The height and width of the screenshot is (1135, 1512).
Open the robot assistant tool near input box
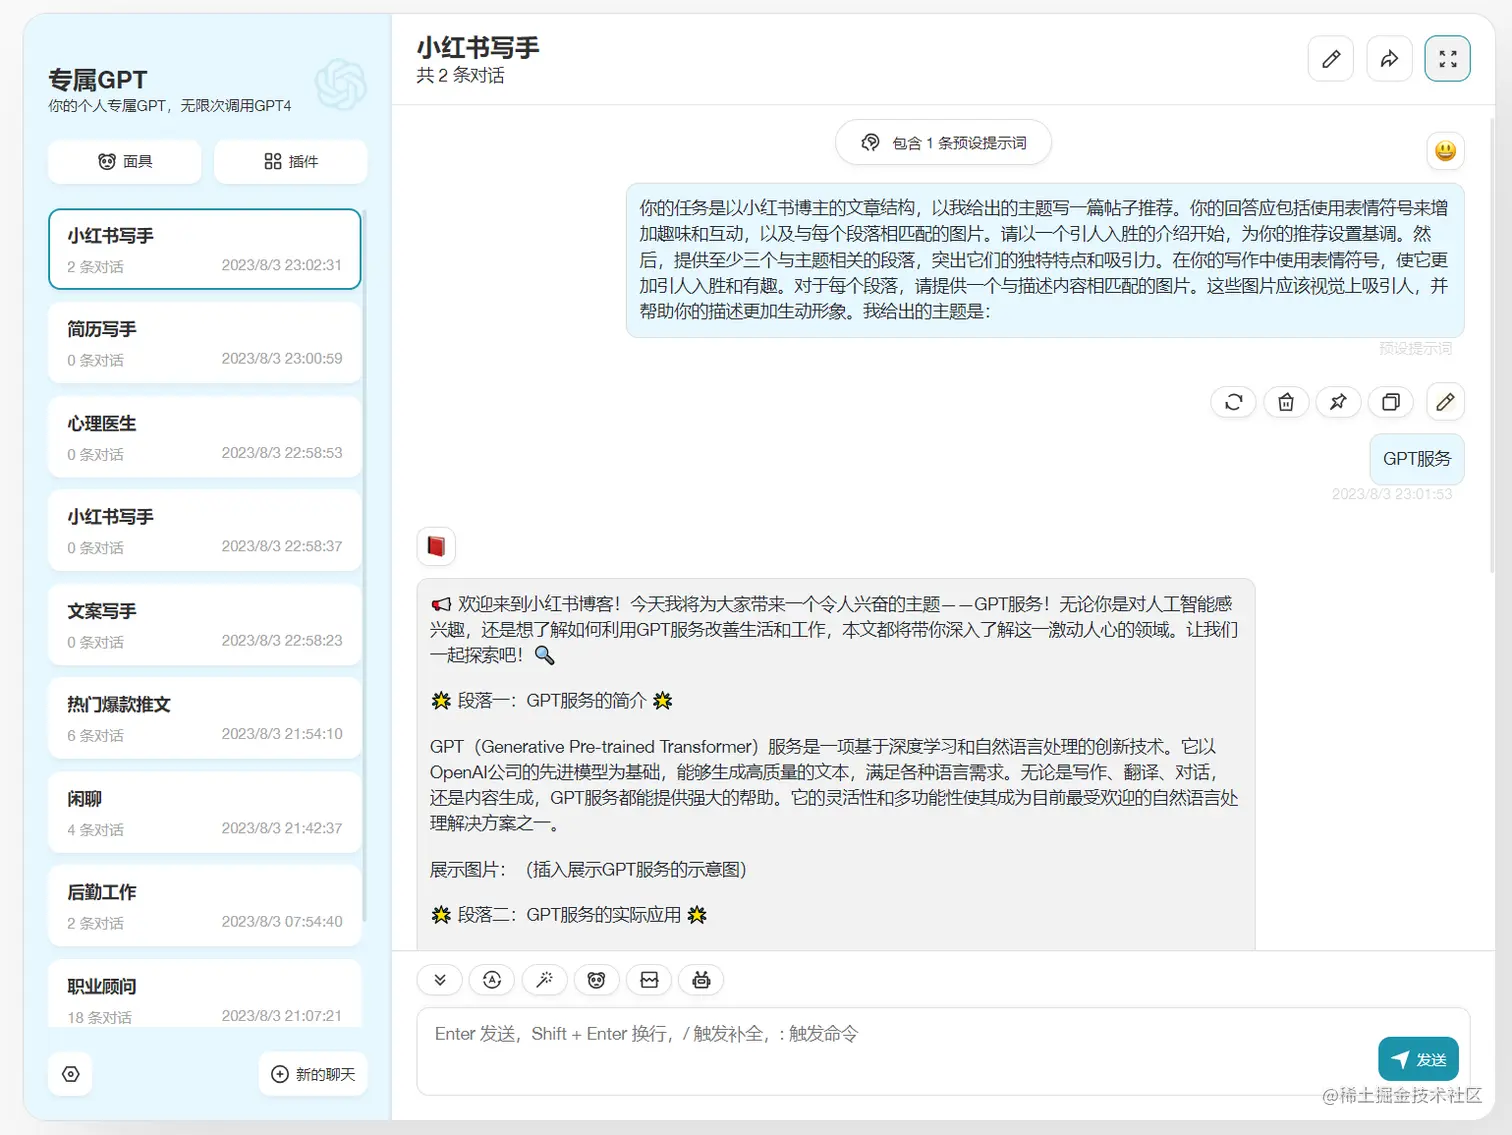point(701,980)
